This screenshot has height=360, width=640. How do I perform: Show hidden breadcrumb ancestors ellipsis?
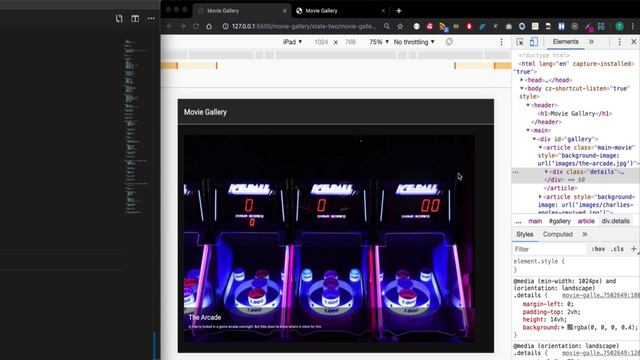coord(518,222)
